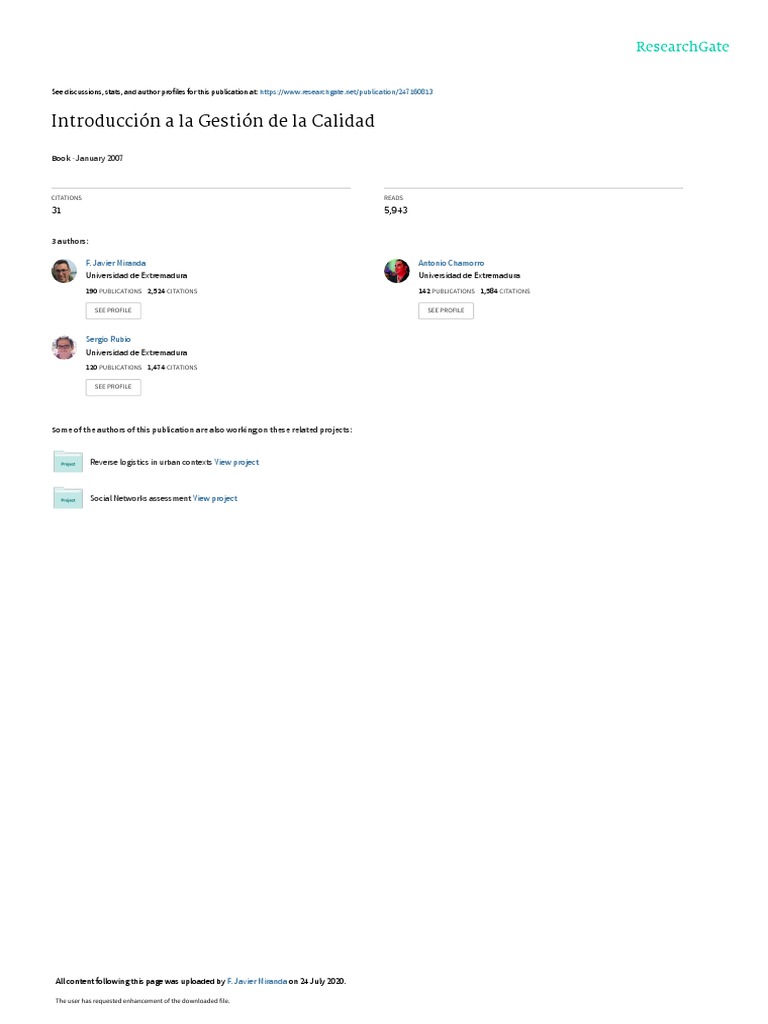Open the researchgate.net publication URL link

point(346,92)
